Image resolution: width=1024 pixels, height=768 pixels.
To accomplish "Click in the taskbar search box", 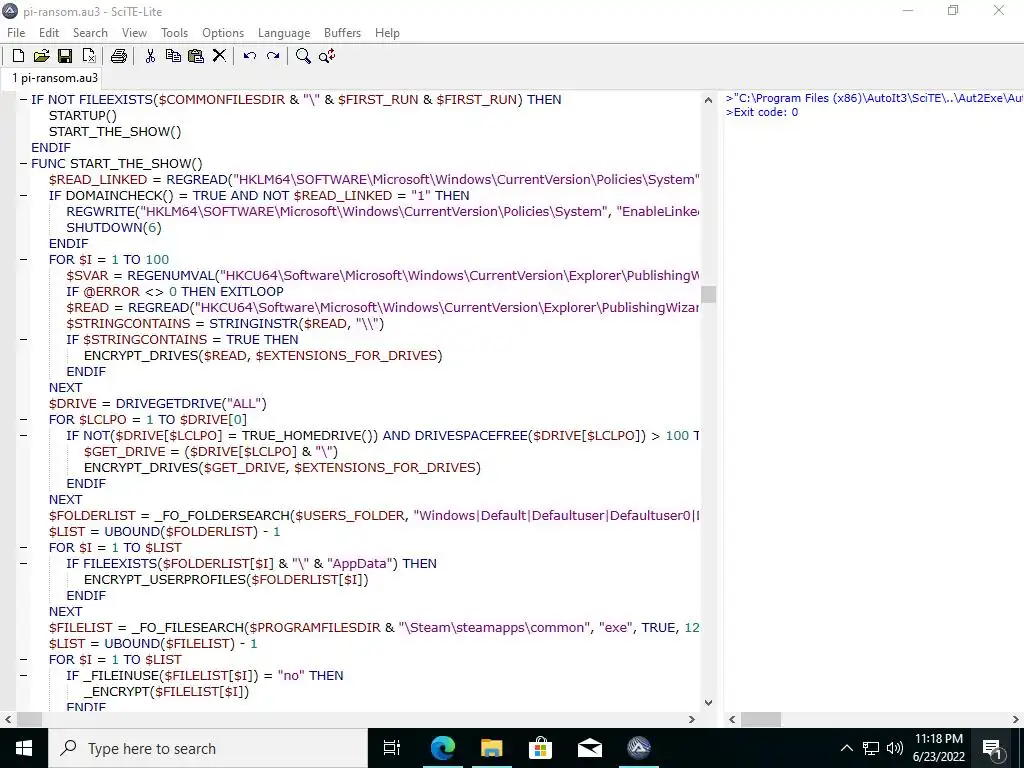I will 208,748.
